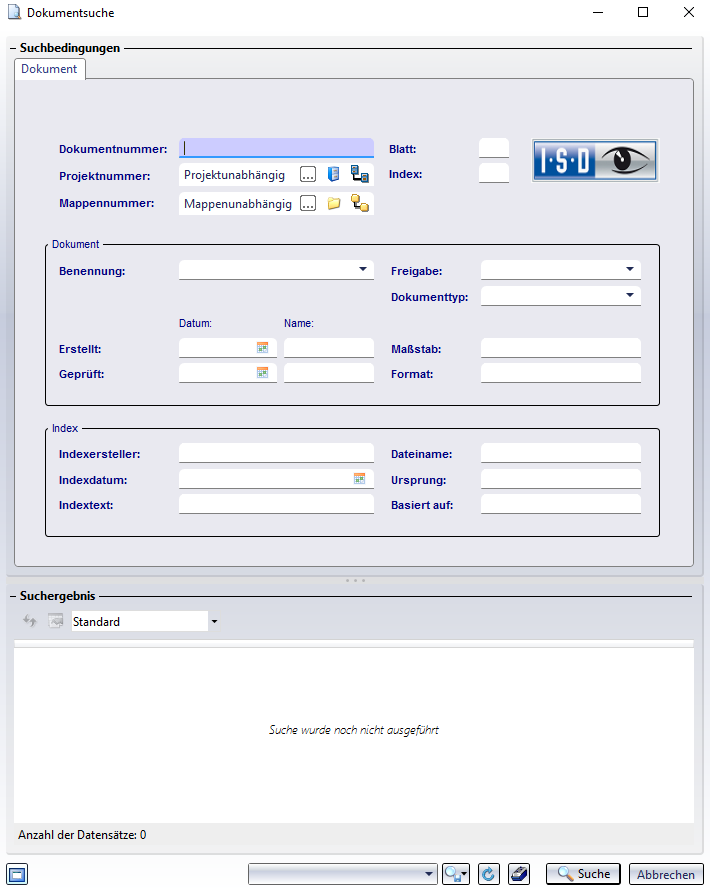This screenshot has width=710, height=893.
Task: Open calendar picker for Indexdatum
Action: (x=359, y=478)
